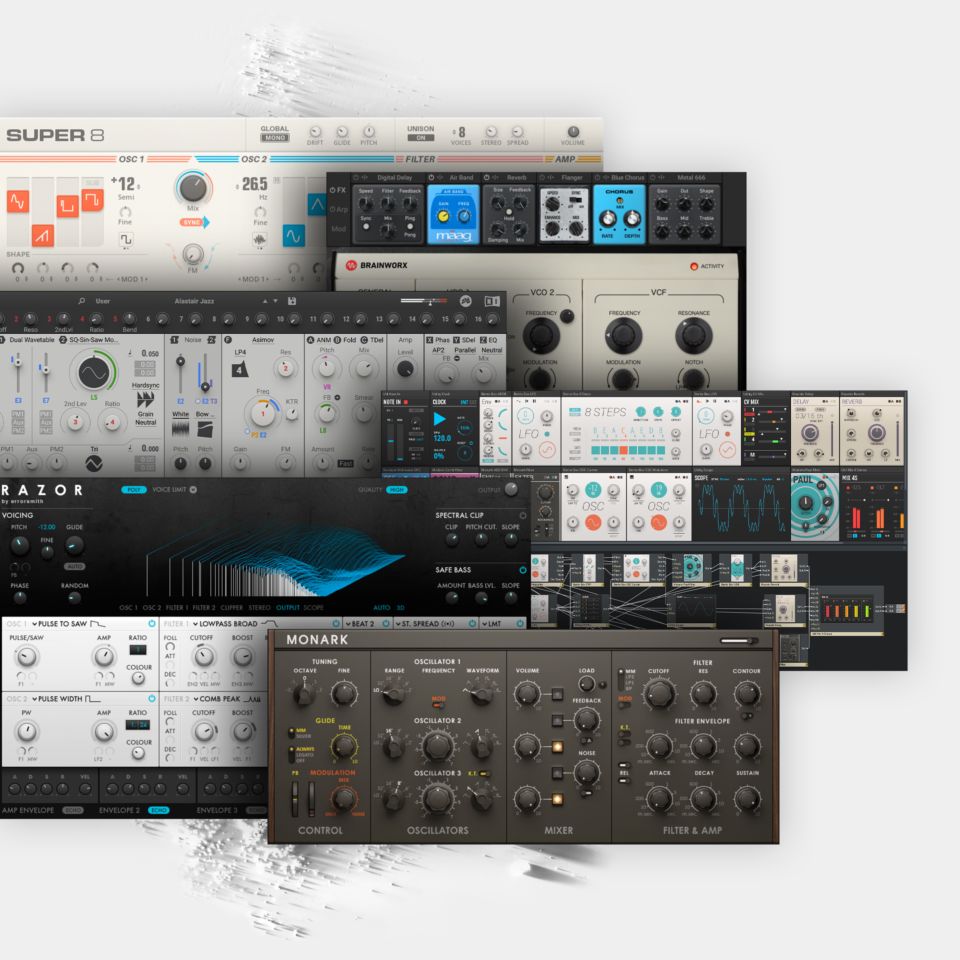The image size is (960, 960).
Task: Click the Brainworx VCF RESONANCE knob
Action: (x=693, y=335)
